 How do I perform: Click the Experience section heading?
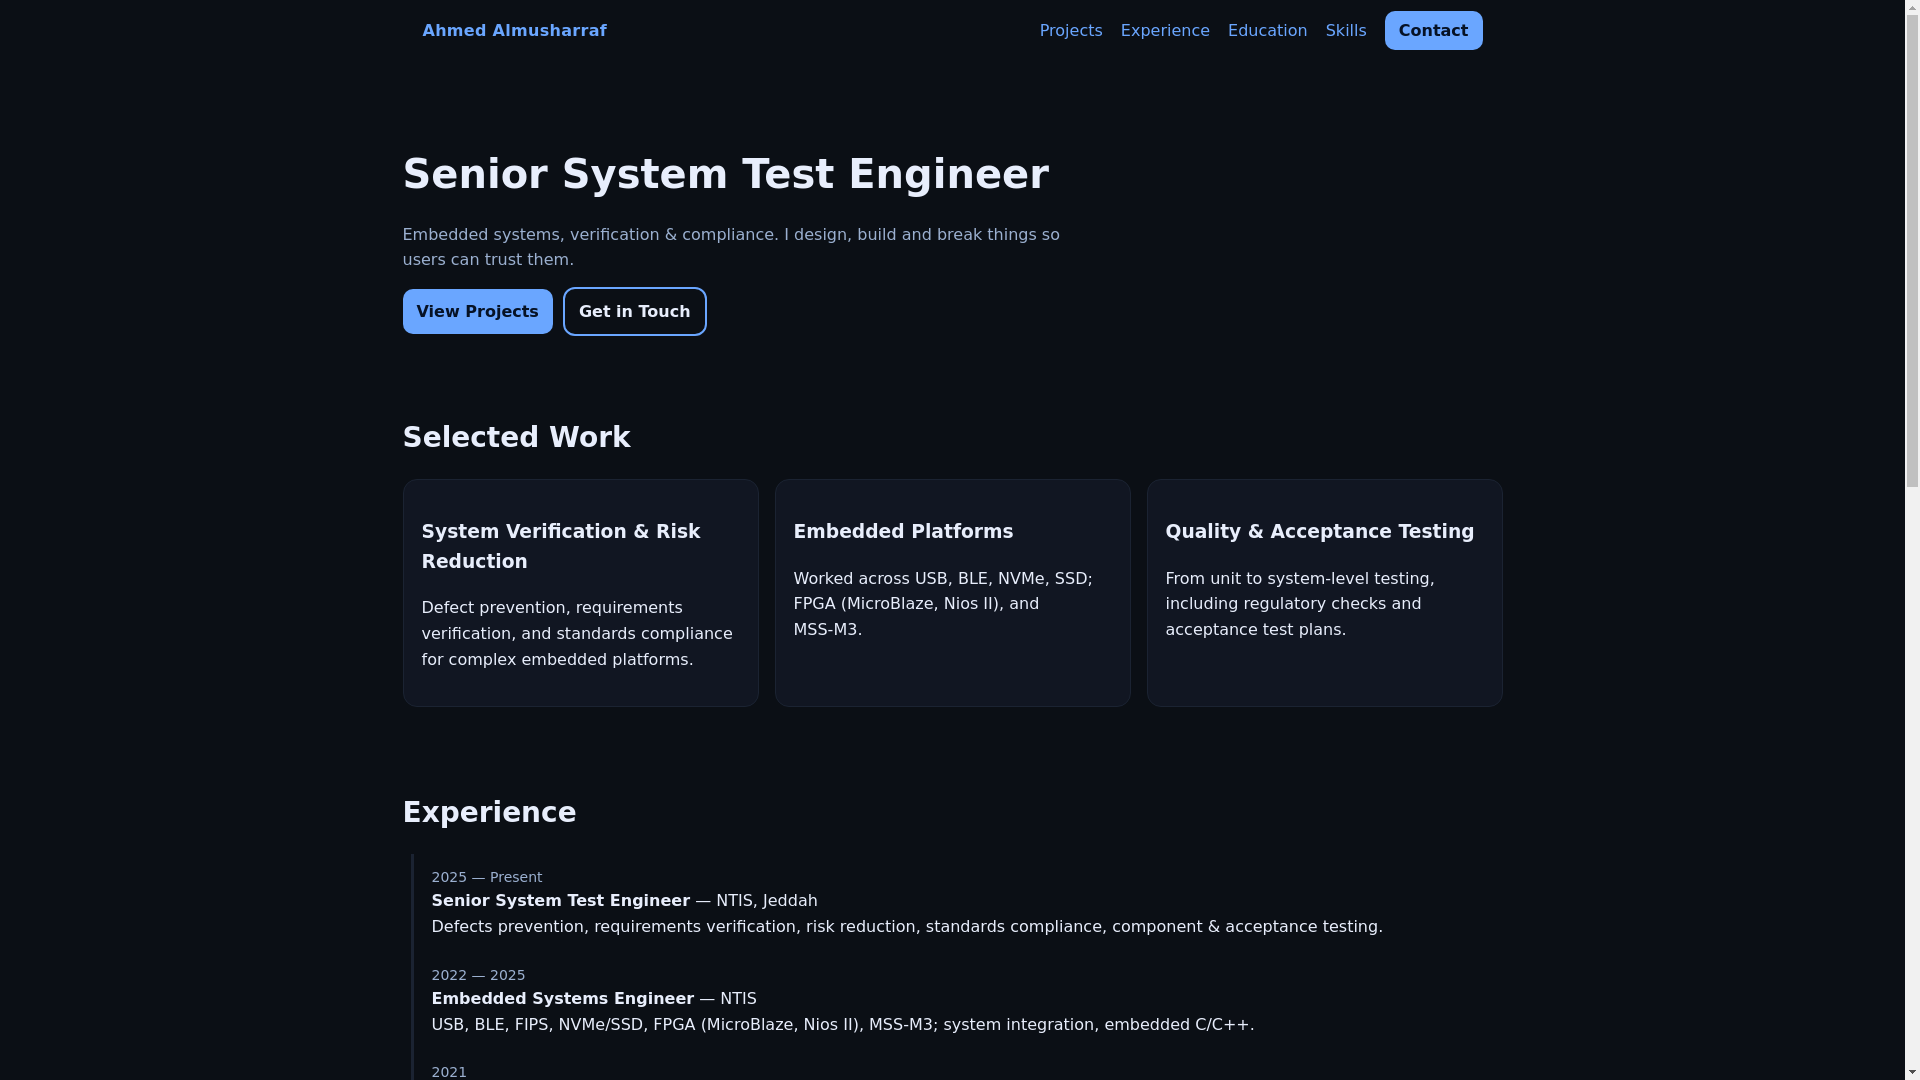489,813
